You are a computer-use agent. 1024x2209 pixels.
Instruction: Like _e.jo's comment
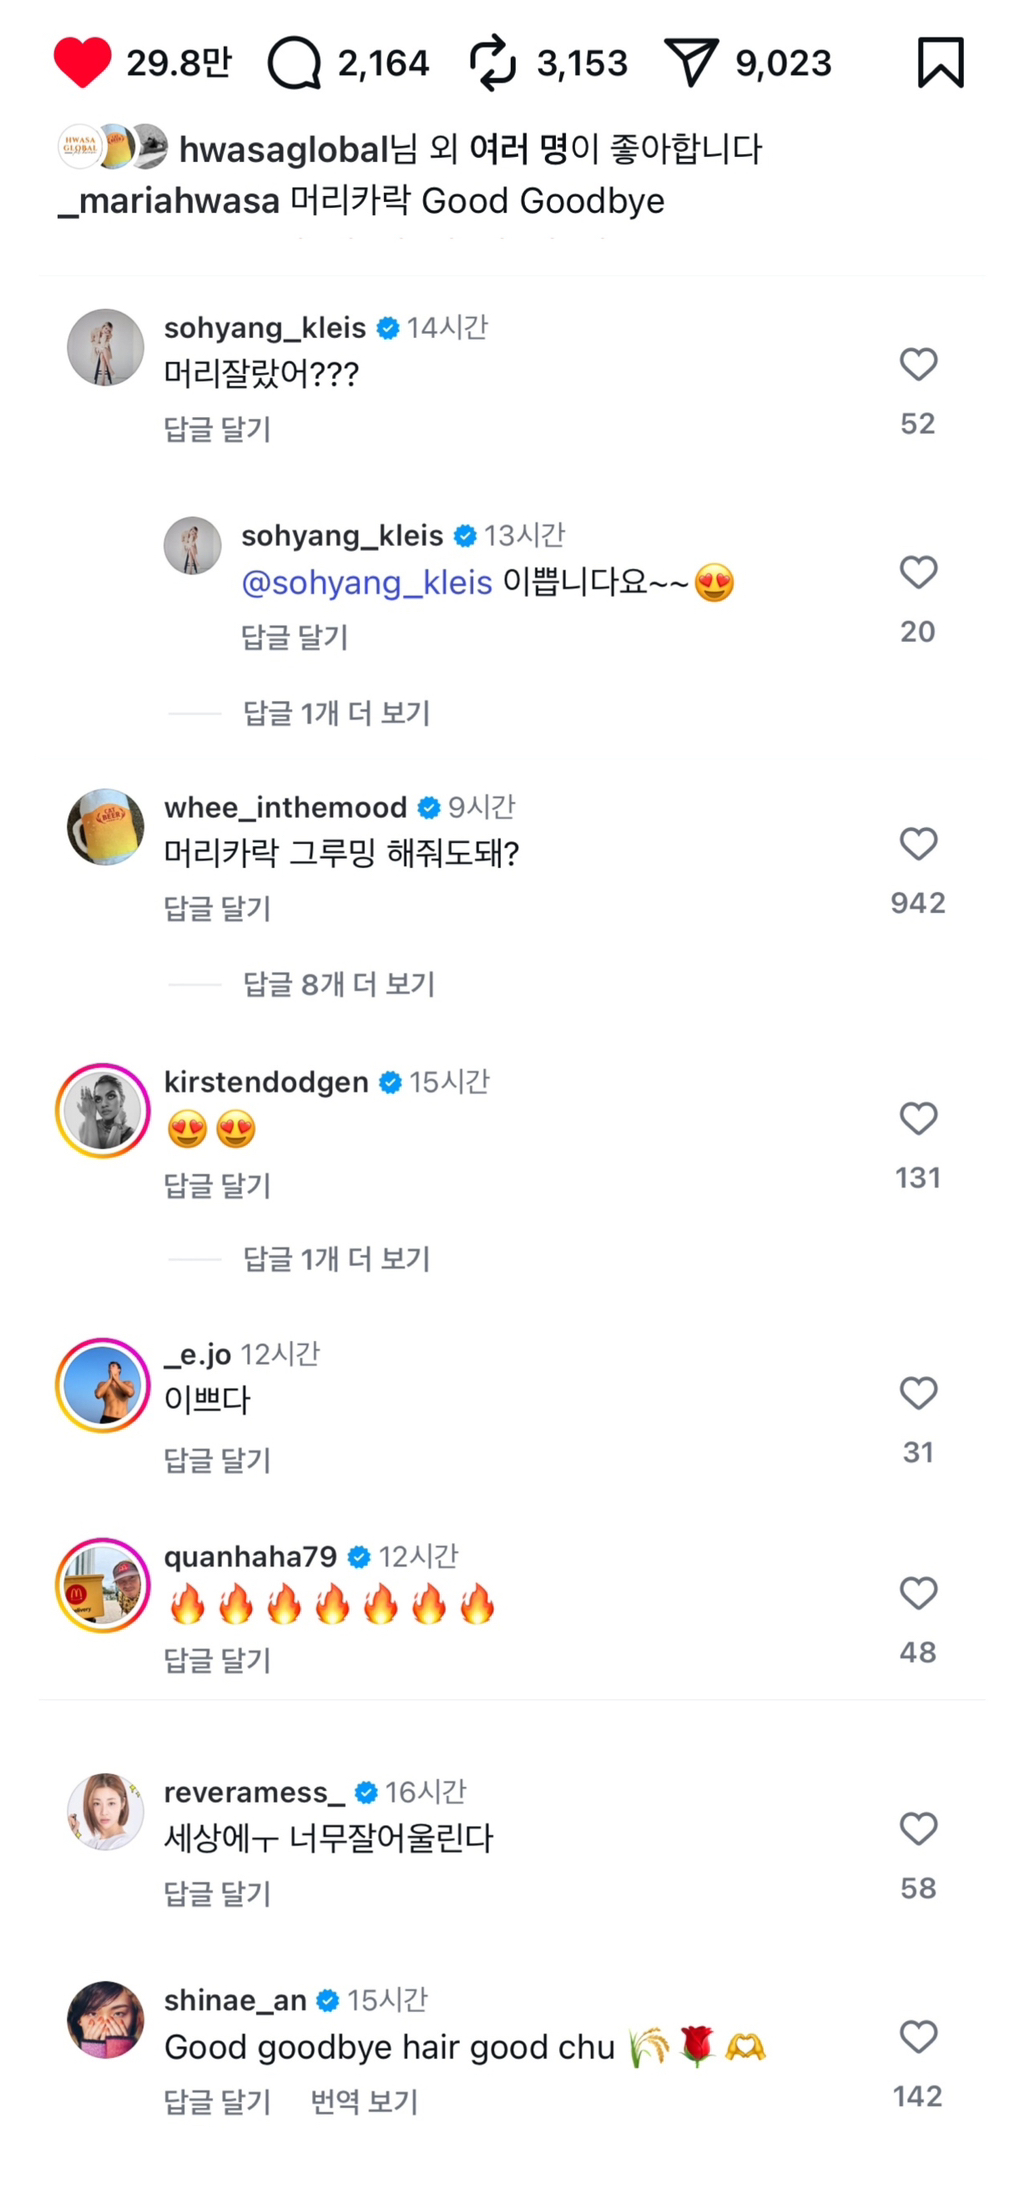(918, 1393)
